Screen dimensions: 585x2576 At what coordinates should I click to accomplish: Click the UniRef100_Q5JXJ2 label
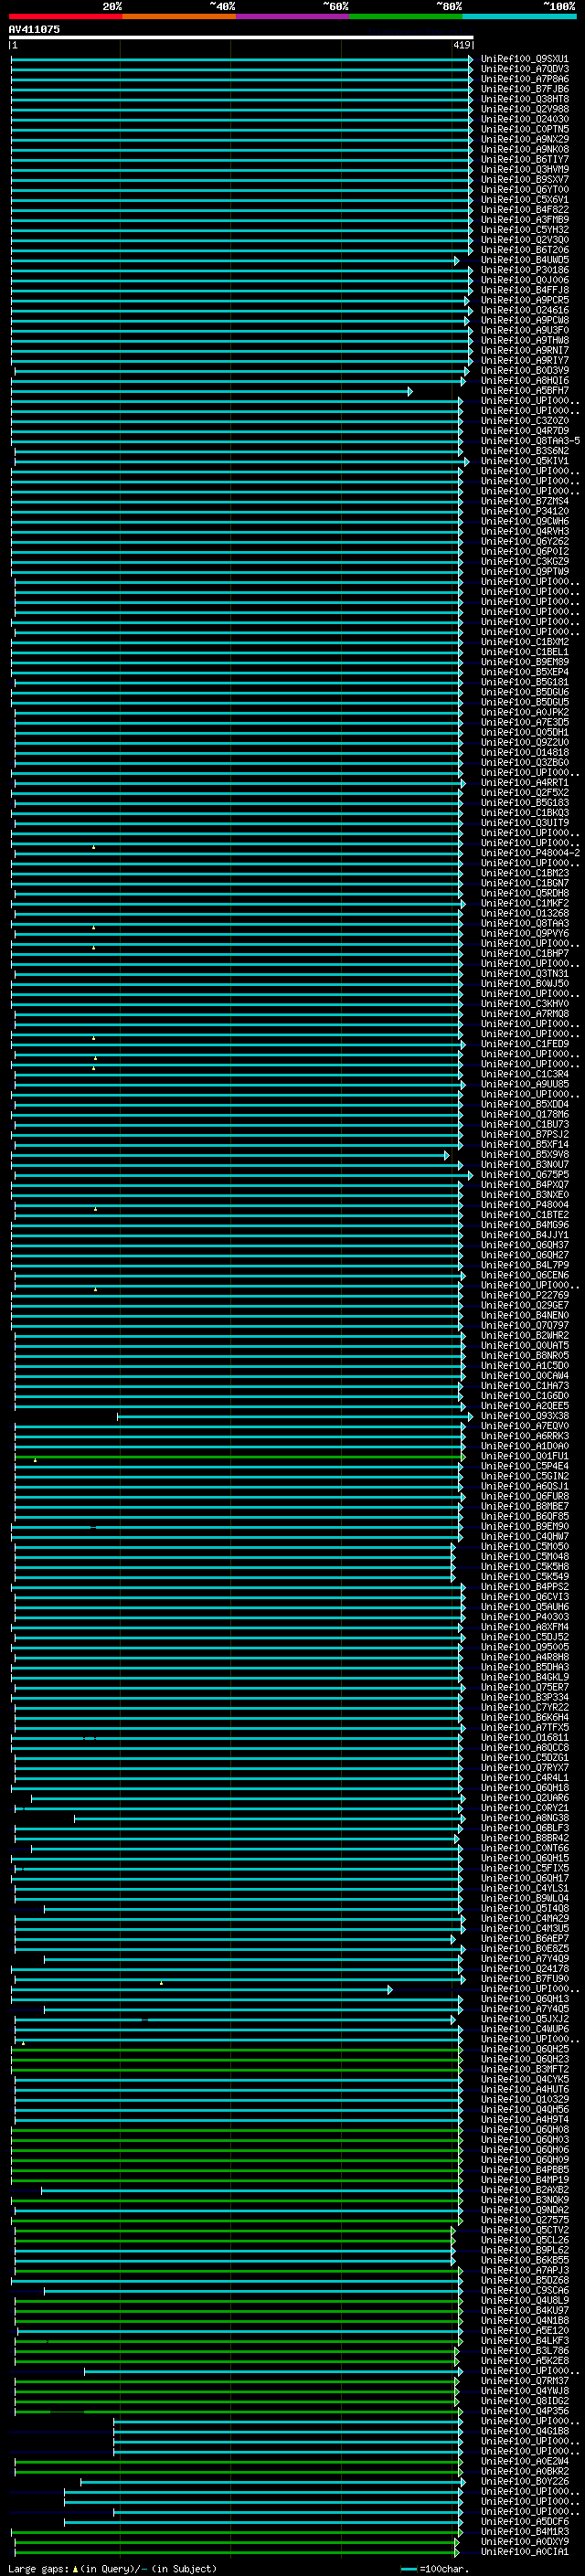[524, 2019]
